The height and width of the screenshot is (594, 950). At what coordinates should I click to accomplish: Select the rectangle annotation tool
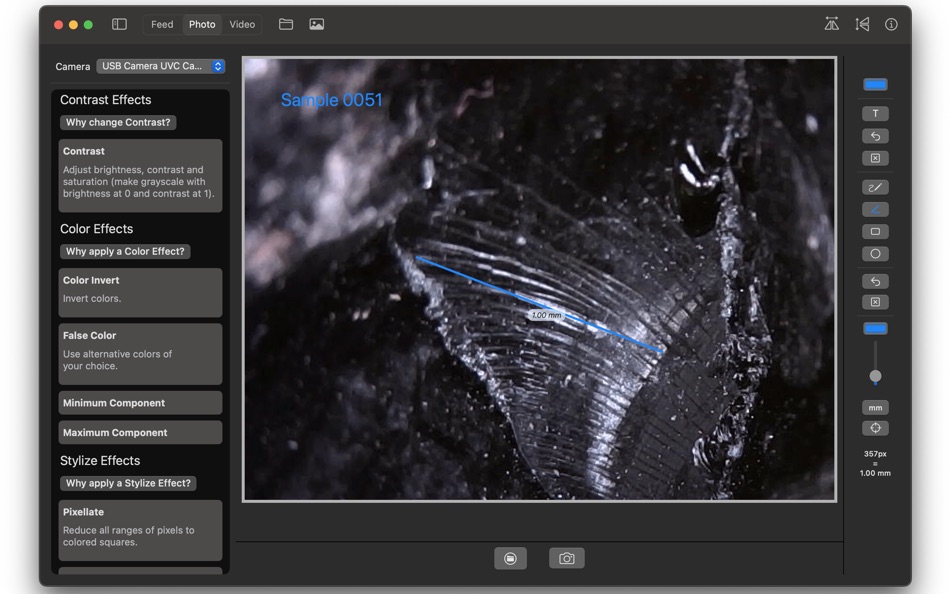[x=875, y=231]
